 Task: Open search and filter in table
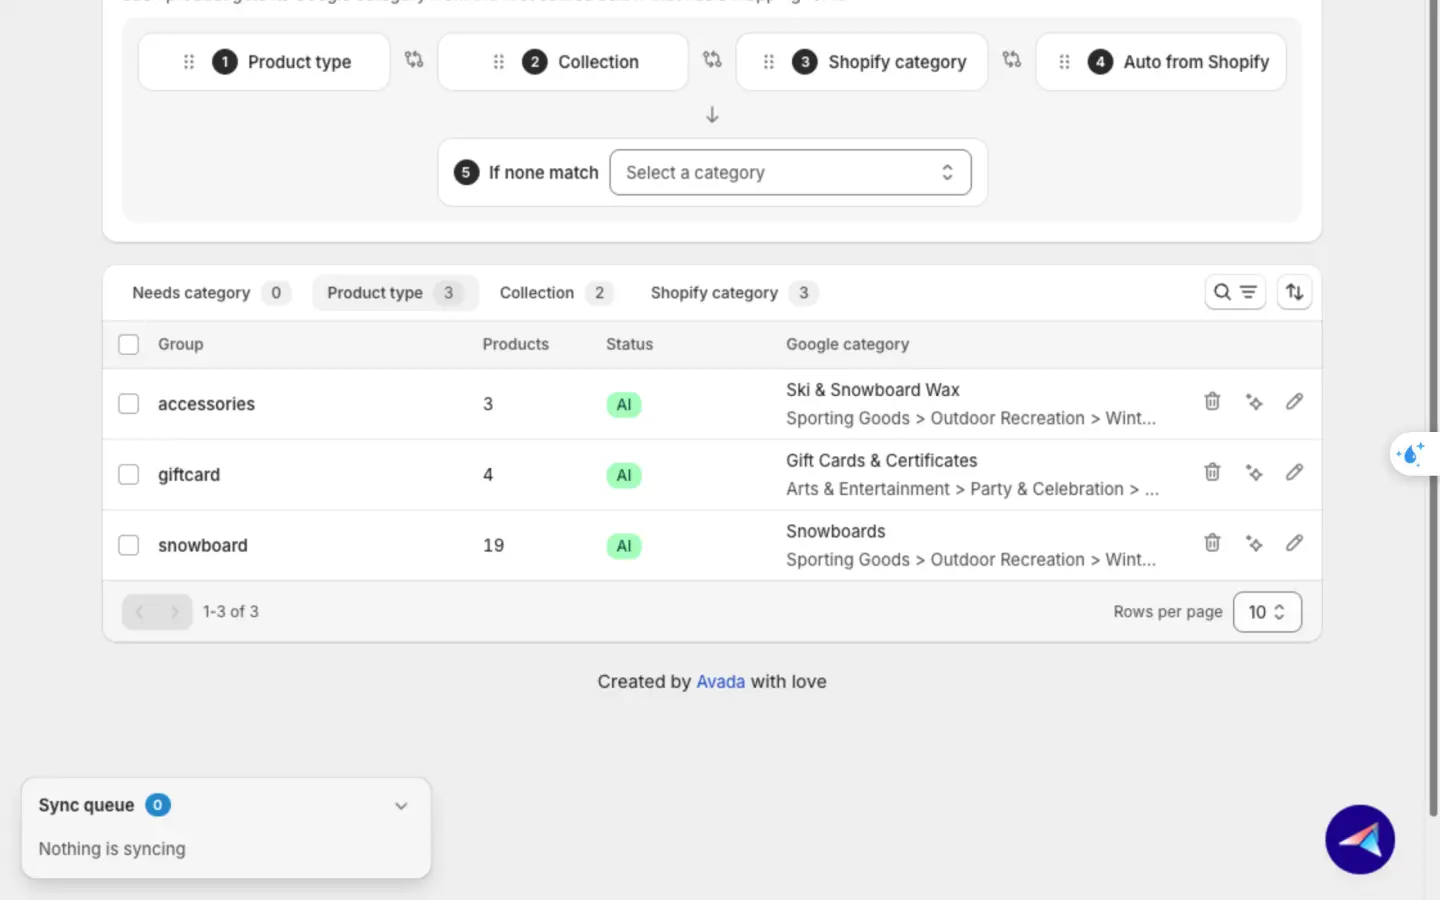click(x=1235, y=292)
